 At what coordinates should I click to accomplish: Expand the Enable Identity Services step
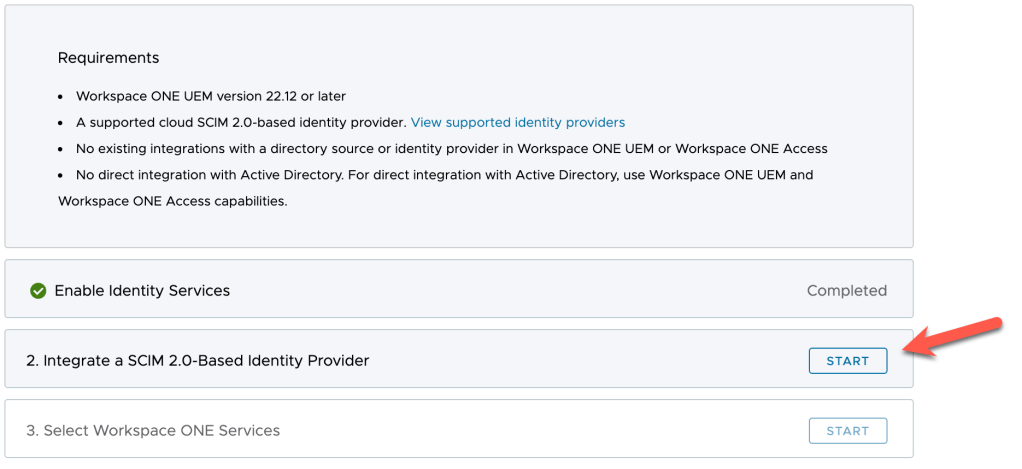coord(142,291)
